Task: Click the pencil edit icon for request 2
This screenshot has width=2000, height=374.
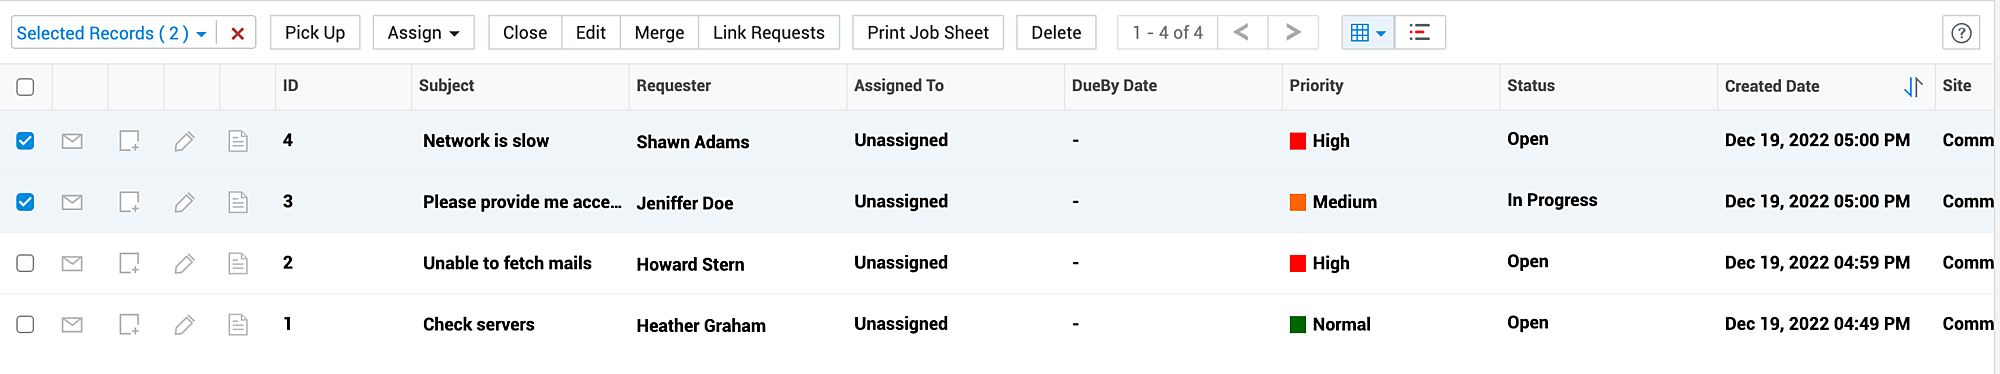Action: (x=184, y=264)
